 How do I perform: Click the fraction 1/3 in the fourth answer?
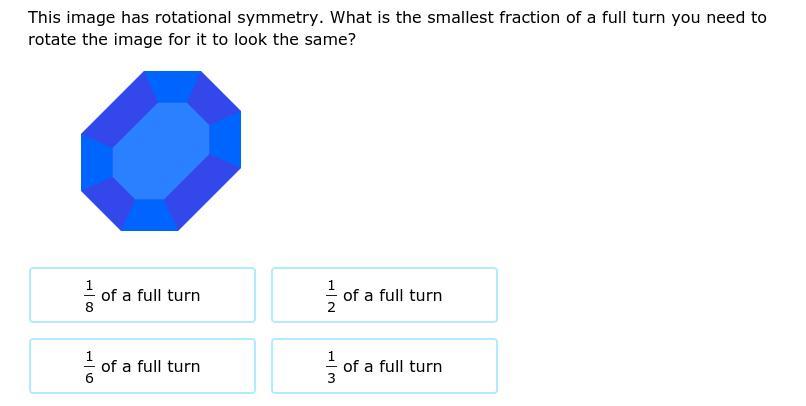(331, 366)
